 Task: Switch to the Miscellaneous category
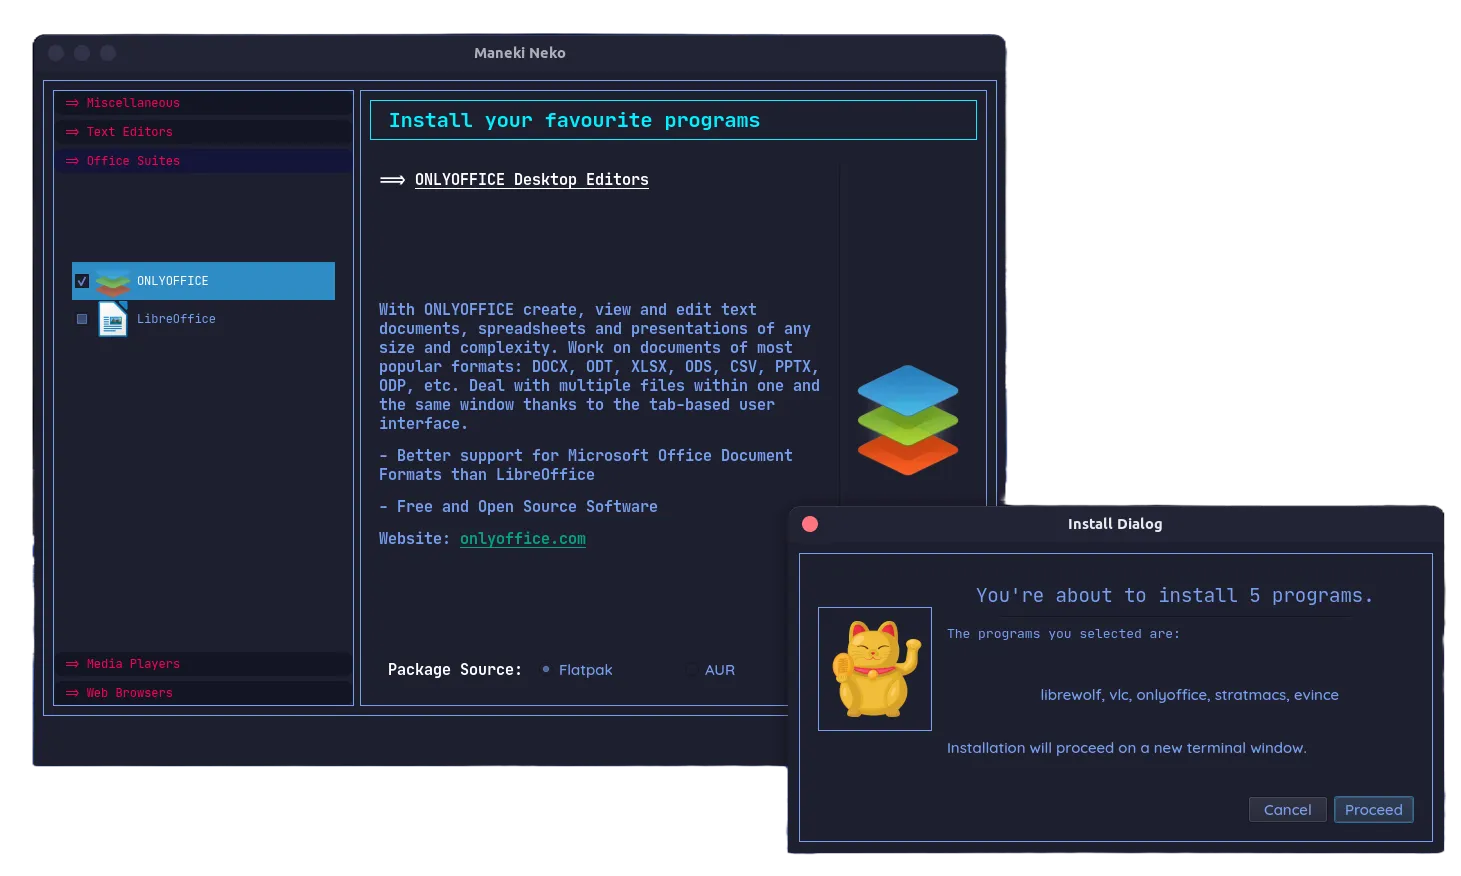coord(133,102)
